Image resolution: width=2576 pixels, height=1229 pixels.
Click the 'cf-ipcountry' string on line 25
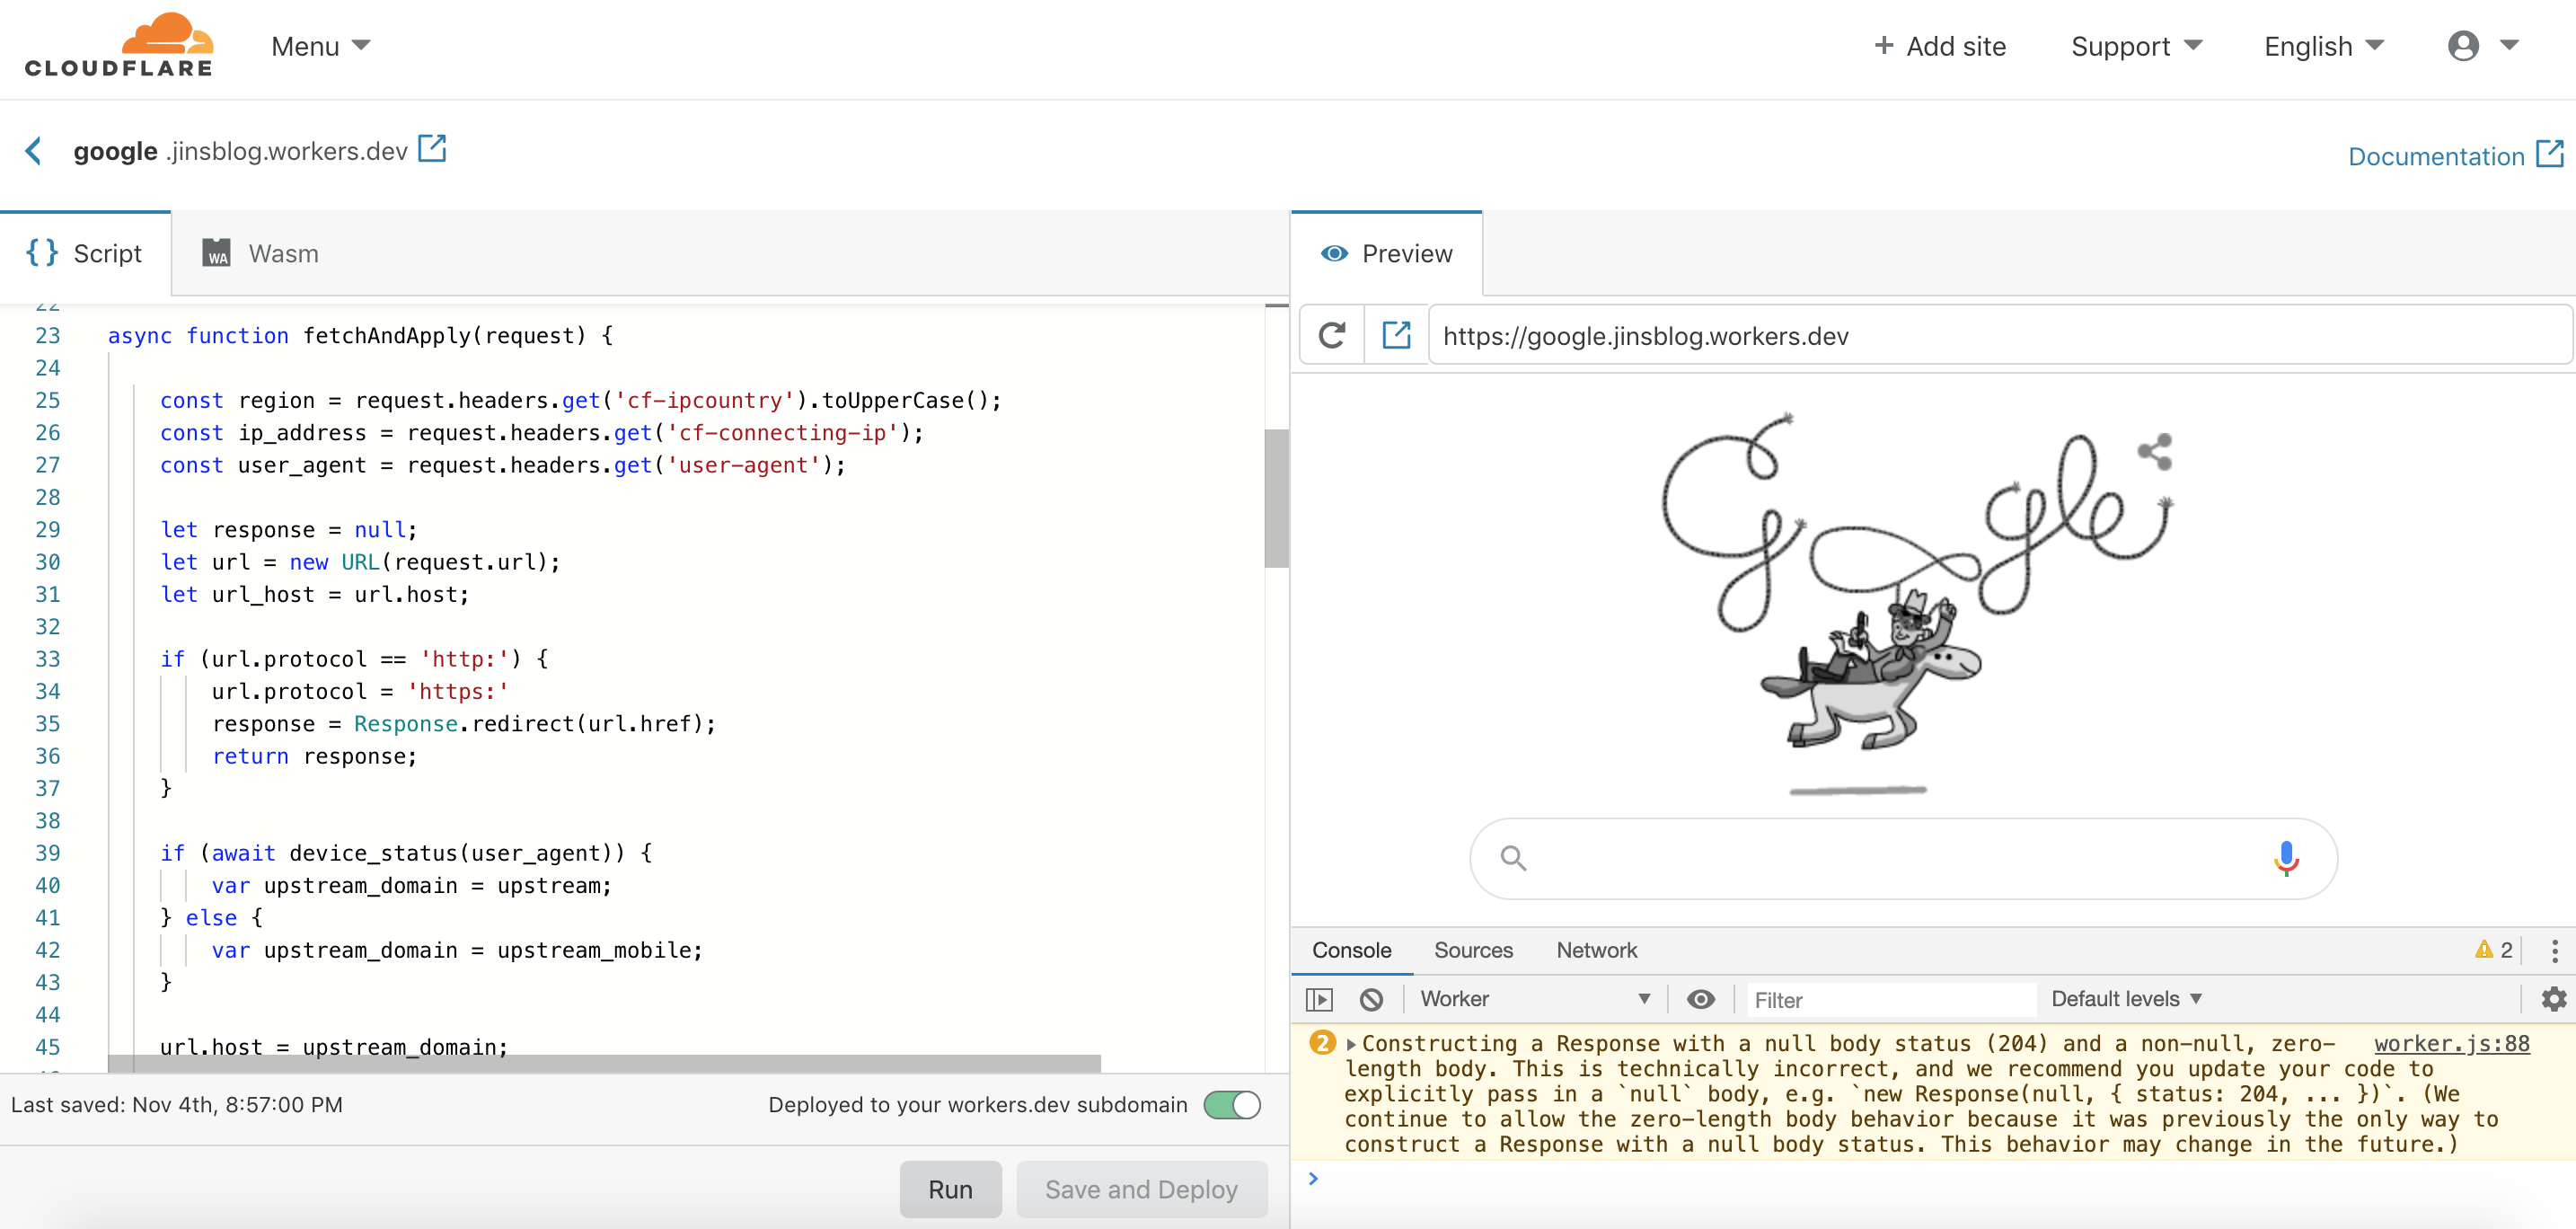click(704, 400)
